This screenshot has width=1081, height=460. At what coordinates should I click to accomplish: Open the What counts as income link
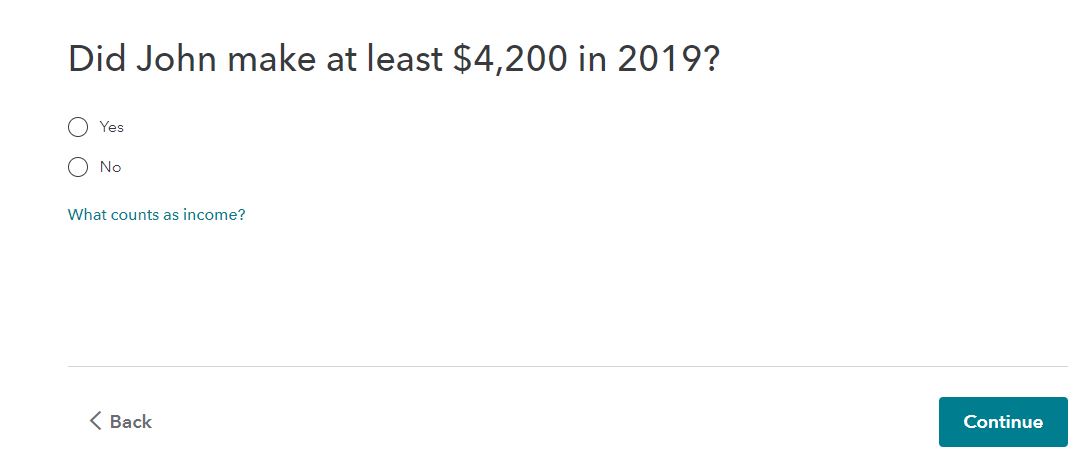(156, 214)
